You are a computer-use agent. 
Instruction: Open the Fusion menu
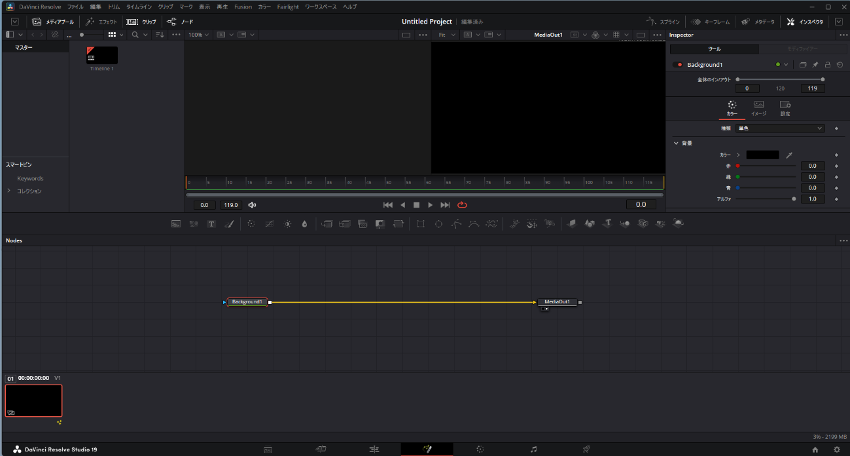[x=243, y=6]
